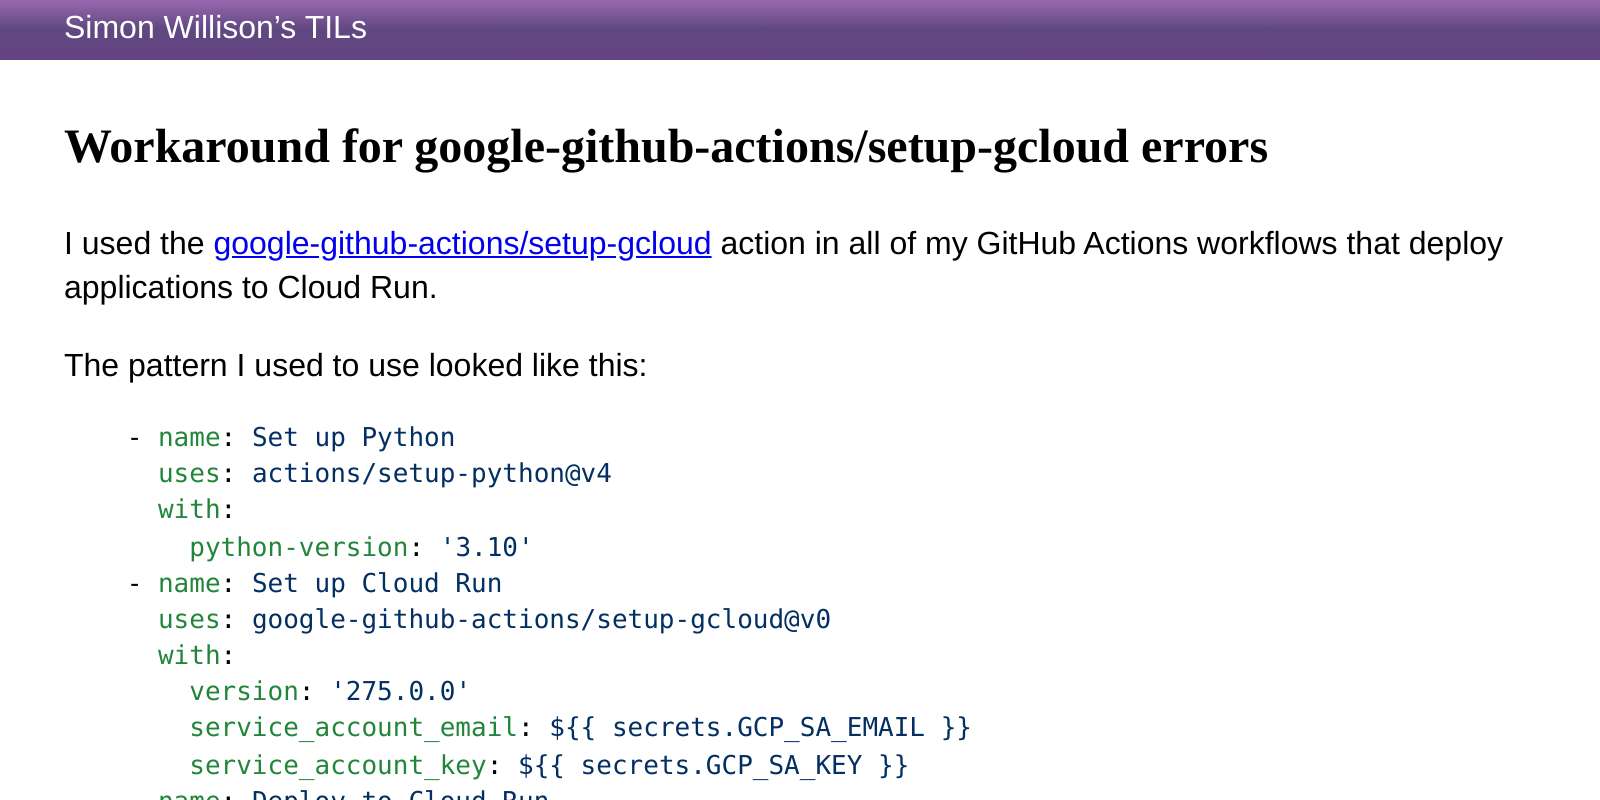Follow the google-github-actions/setup-gcloud hyperlink

click(461, 244)
